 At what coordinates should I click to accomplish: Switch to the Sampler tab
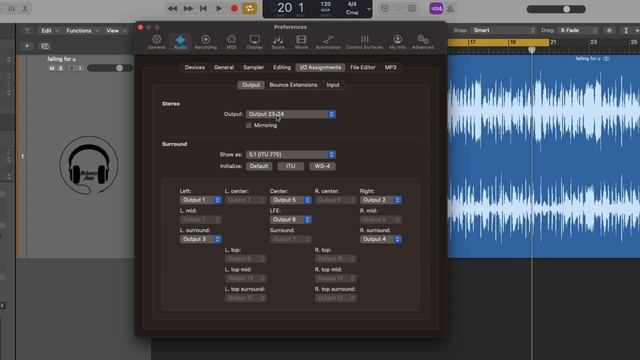253,67
